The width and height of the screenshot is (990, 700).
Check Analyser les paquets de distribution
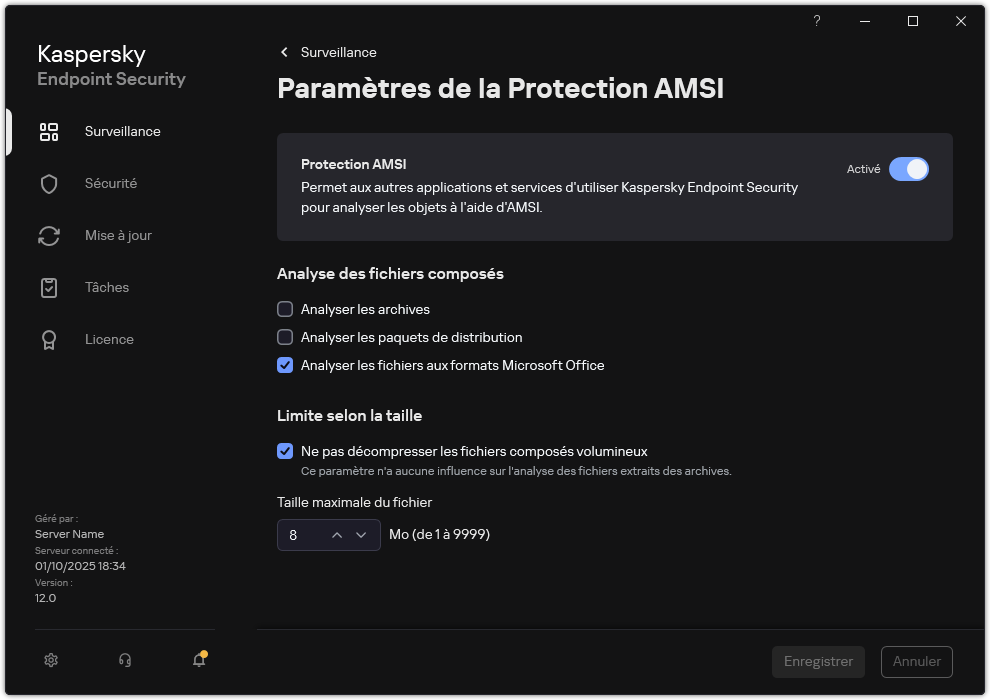[x=285, y=337]
